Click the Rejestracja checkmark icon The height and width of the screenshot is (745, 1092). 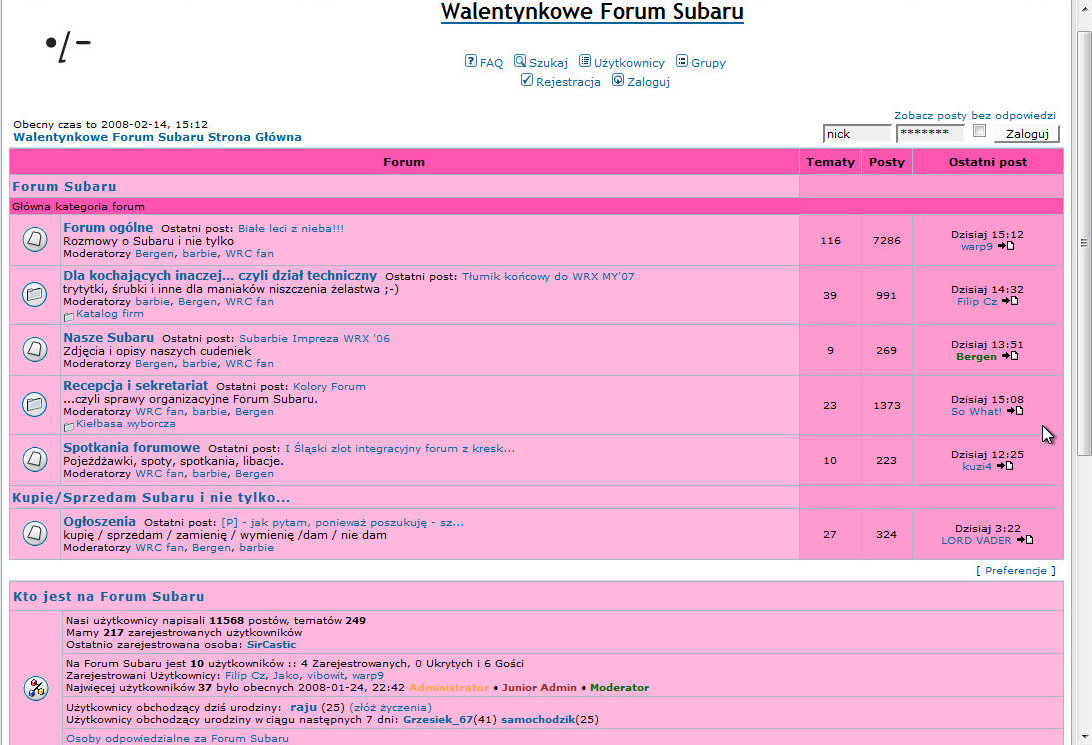click(527, 81)
